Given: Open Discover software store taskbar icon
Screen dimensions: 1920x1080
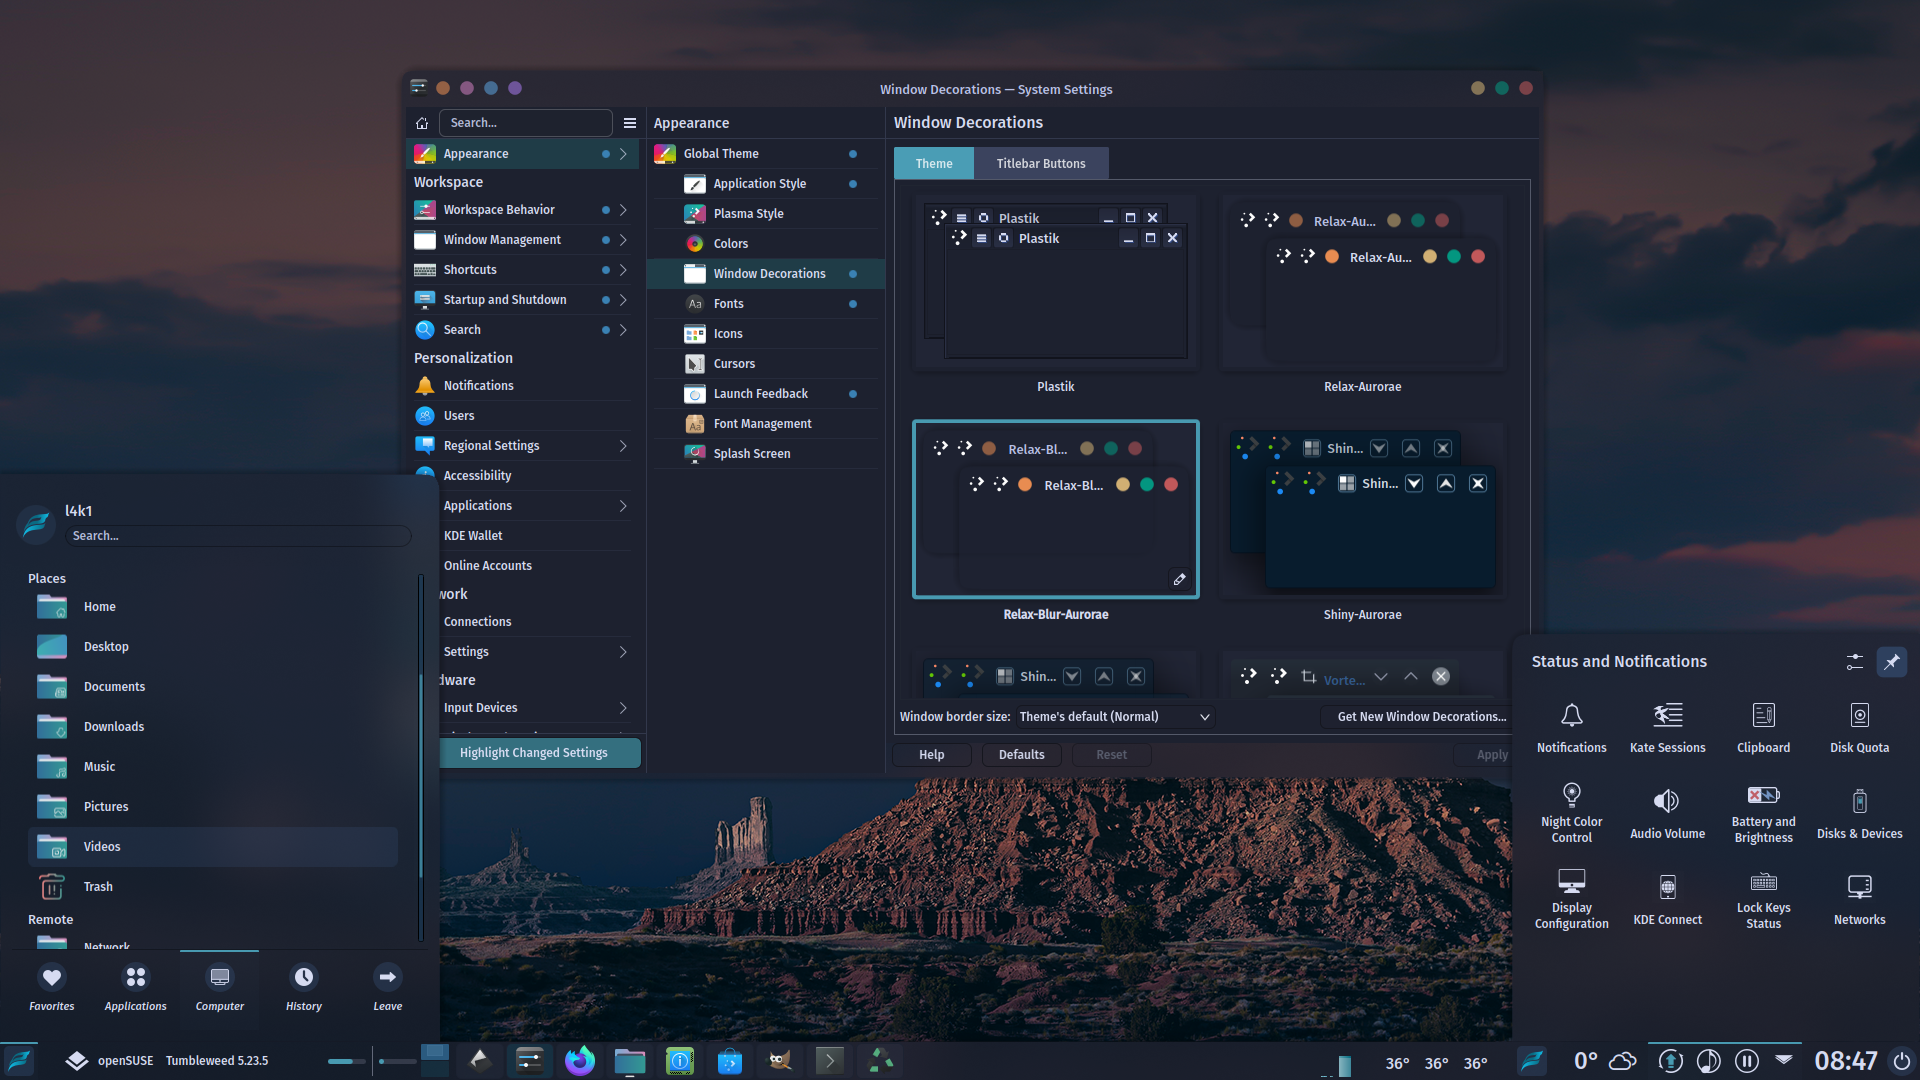Looking at the screenshot, I should [730, 1060].
